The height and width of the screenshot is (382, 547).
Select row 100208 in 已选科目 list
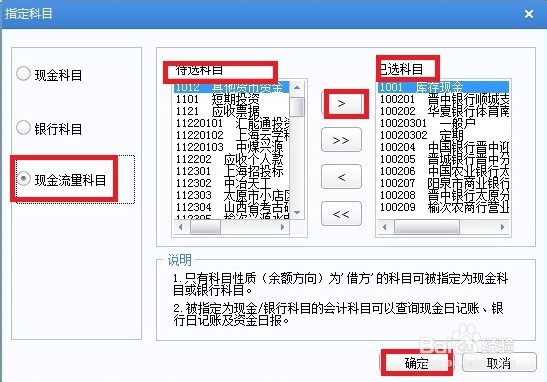click(x=443, y=195)
